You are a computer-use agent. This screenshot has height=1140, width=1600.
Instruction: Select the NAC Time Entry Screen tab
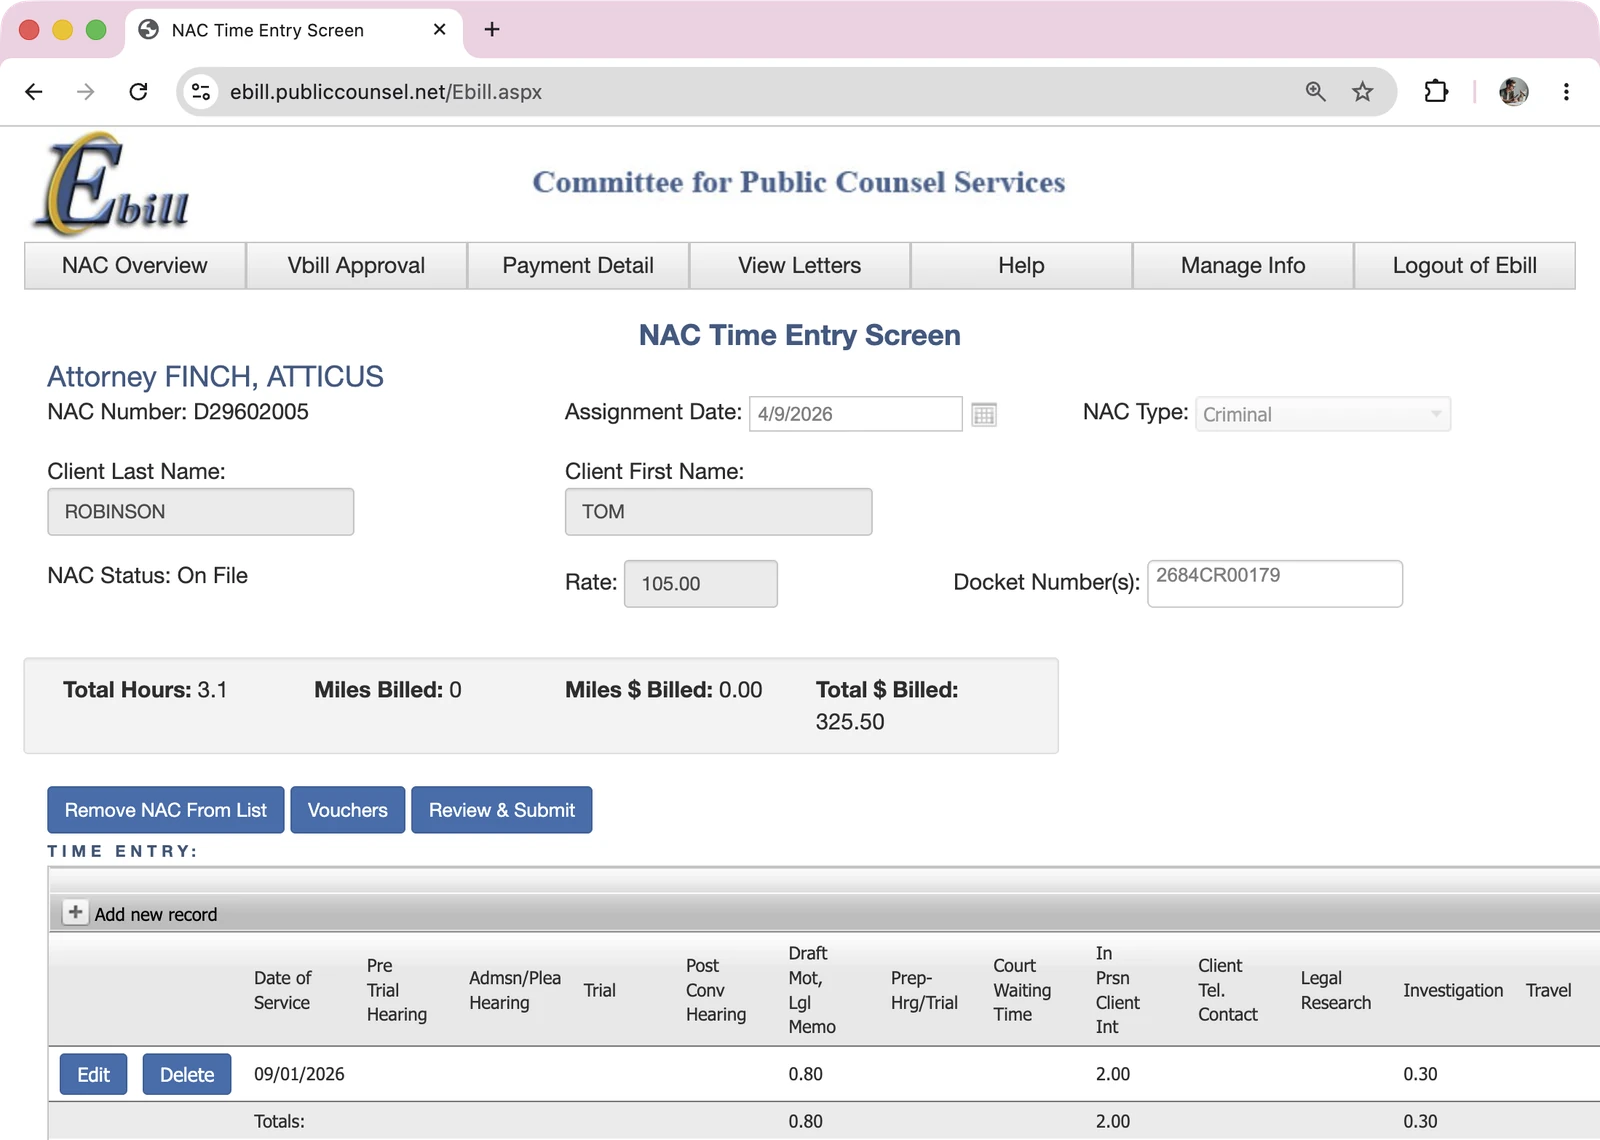[x=294, y=30]
